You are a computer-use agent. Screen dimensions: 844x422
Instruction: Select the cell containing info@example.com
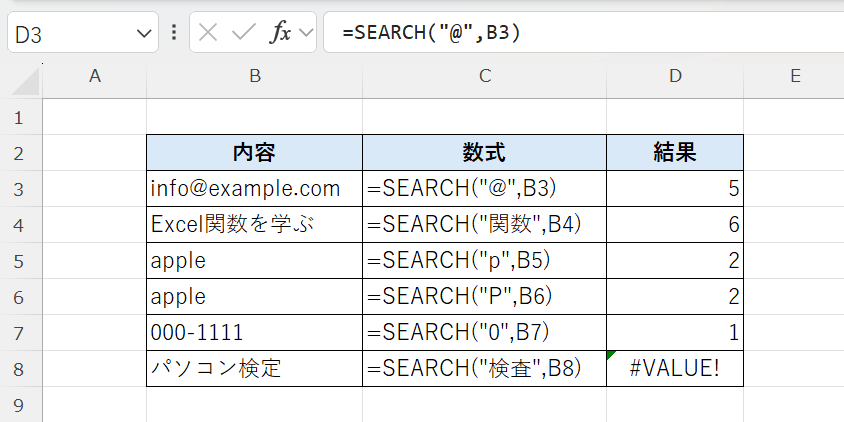coord(254,189)
